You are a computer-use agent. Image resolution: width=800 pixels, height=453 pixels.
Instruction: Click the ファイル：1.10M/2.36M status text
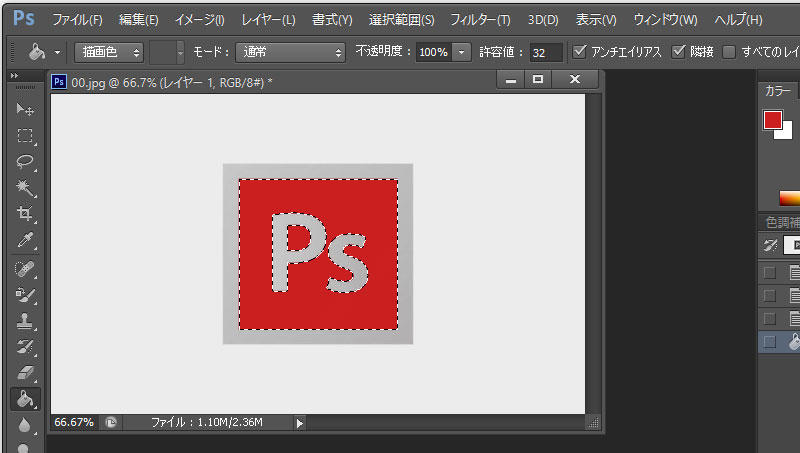tap(207, 422)
